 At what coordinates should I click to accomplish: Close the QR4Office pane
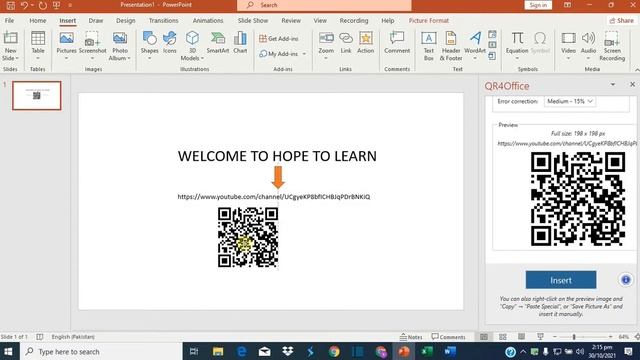point(632,84)
